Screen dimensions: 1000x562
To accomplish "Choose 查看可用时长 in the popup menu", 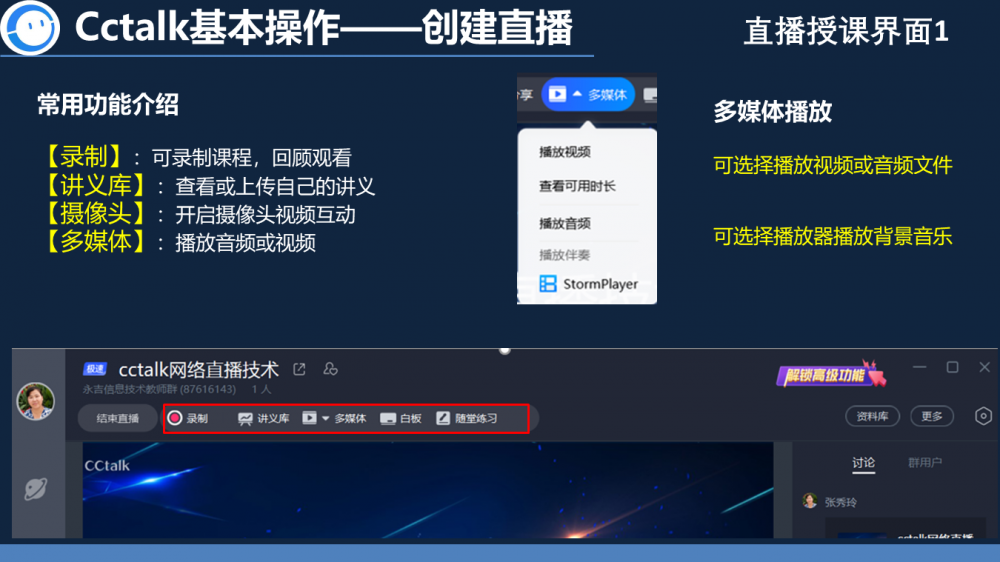I will 577,186.
